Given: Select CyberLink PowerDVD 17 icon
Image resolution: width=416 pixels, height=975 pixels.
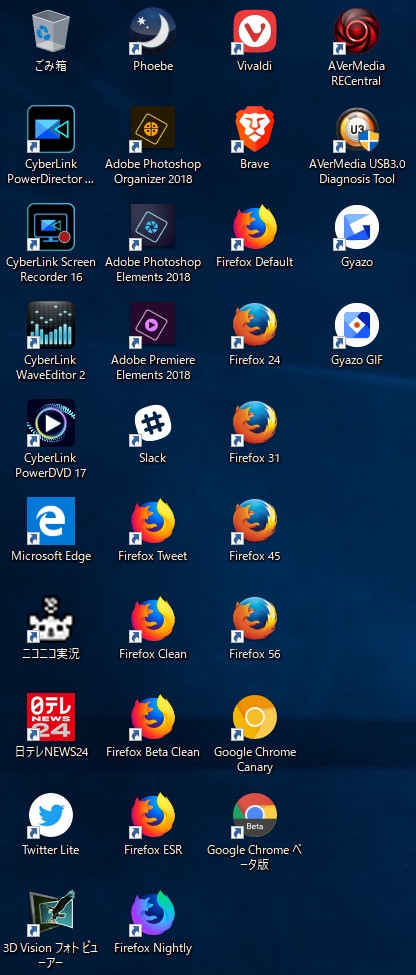Looking at the screenshot, I should click(x=51, y=423).
